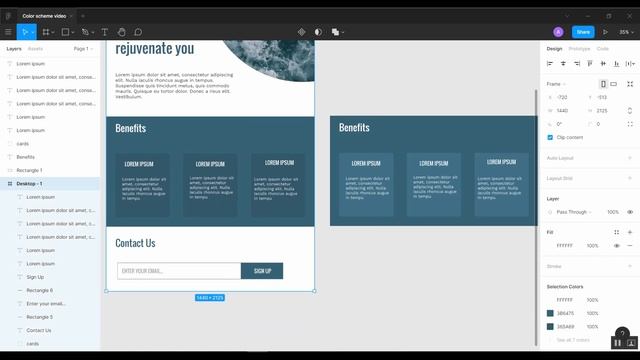Set frame to landscape orientation
Screen dimensions: 640x360
coord(613,84)
